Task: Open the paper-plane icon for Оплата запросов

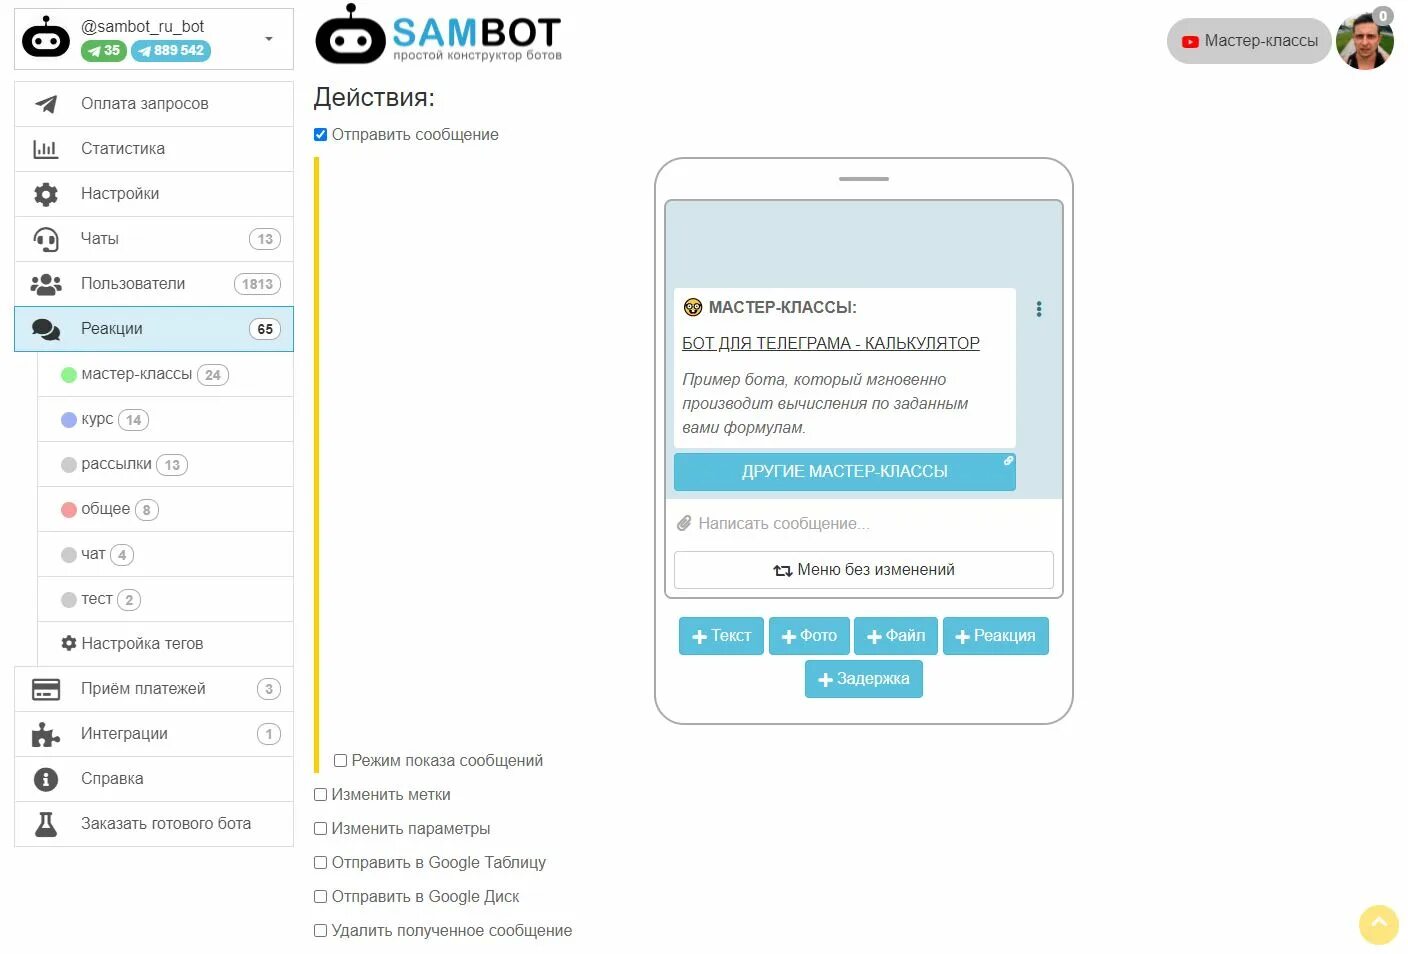Action: pos(46,104)
